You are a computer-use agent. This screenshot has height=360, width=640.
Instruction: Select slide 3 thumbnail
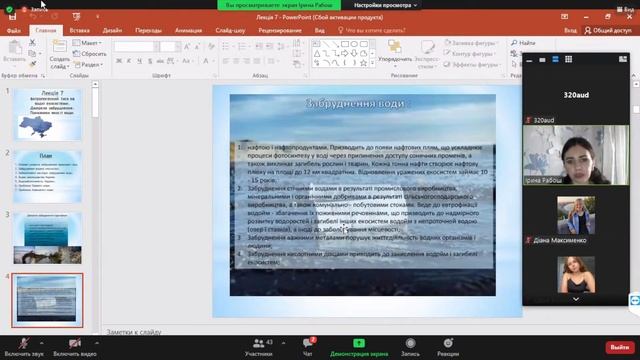tap(47, 238)
